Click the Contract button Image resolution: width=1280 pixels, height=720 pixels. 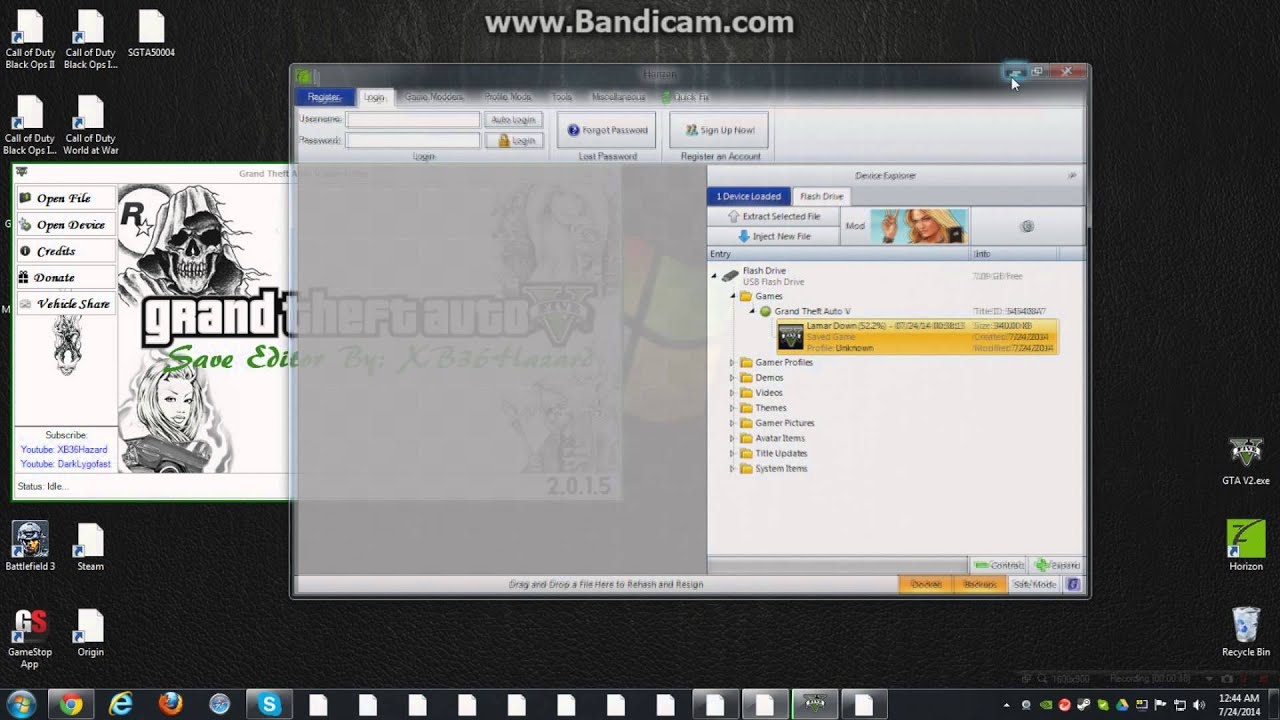pos(999,565)
